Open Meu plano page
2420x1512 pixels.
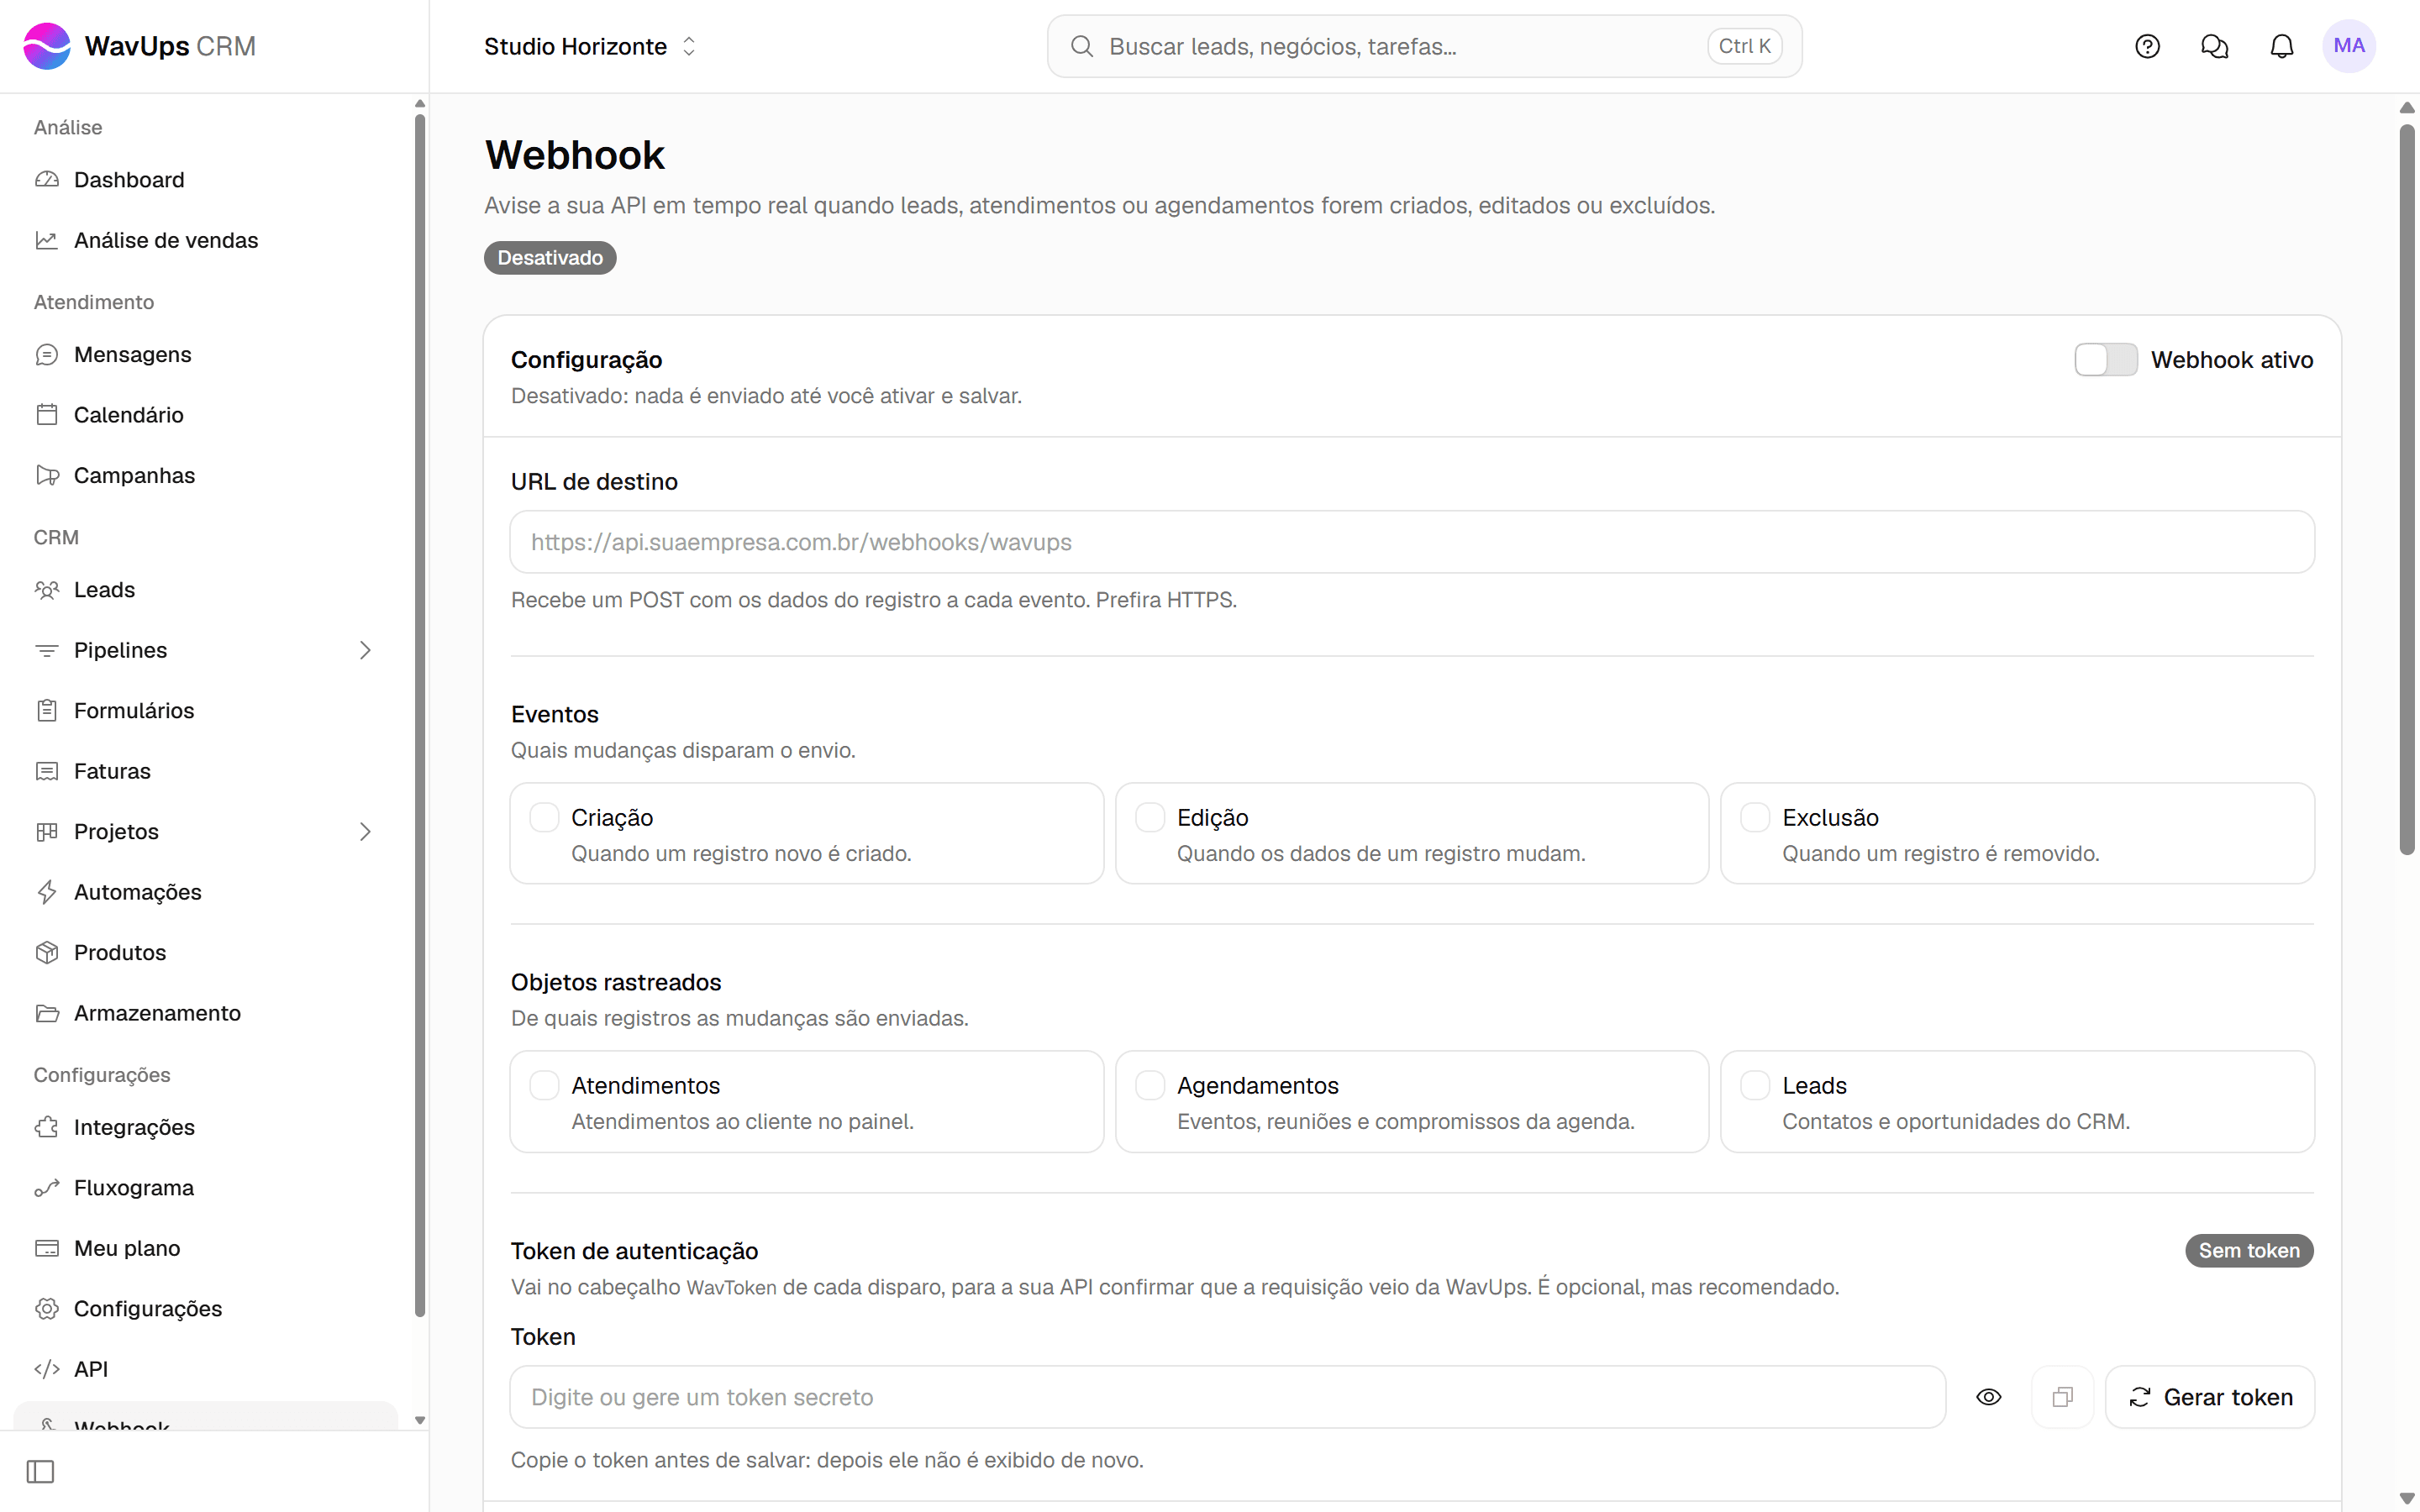[206, 1248]
